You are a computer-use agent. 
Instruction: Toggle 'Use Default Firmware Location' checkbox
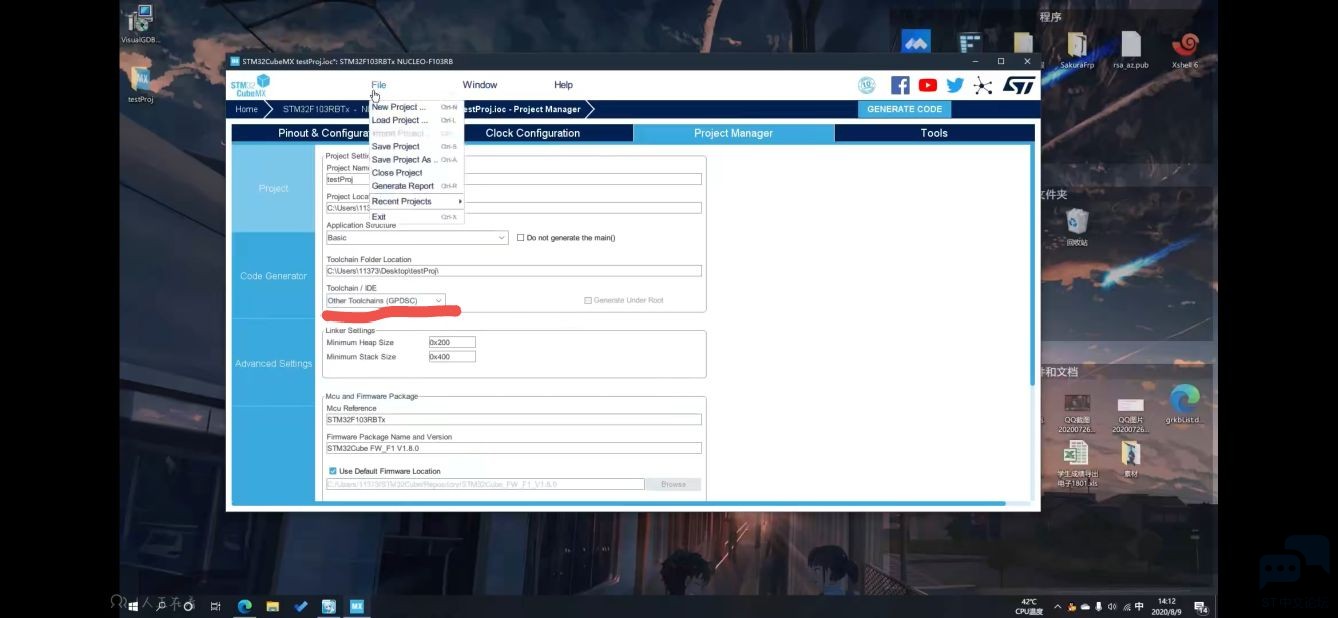[x=333, y=471]
